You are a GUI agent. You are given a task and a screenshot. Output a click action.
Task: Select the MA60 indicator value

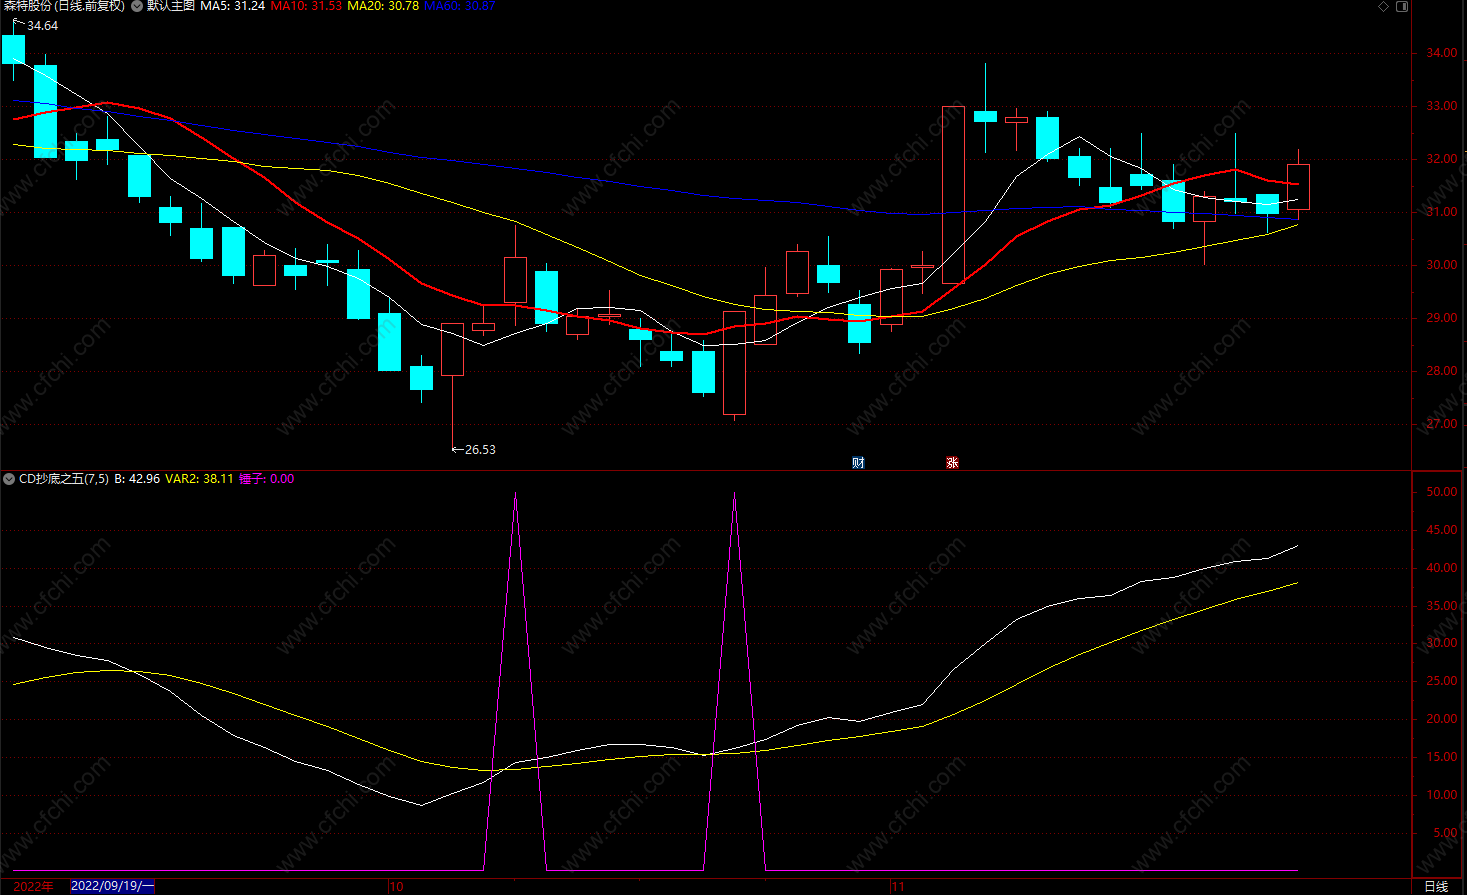(460, 6)
